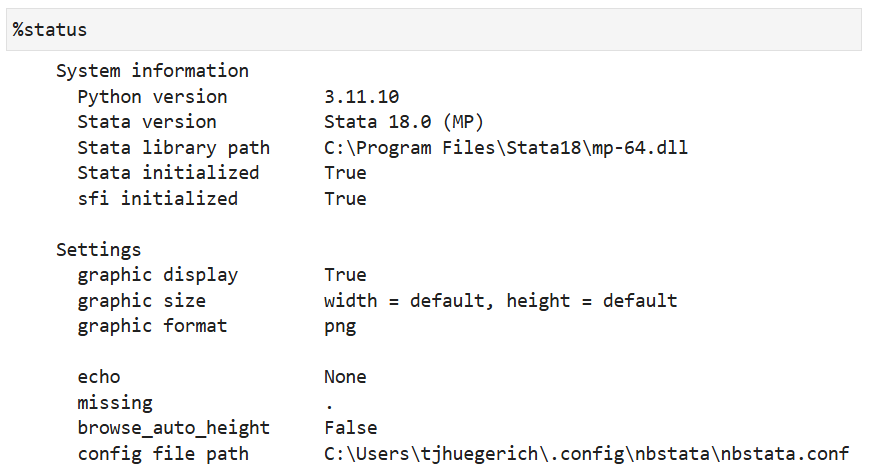
Task: Click the 3.11.10 Python version value
Action: (361, 97)
